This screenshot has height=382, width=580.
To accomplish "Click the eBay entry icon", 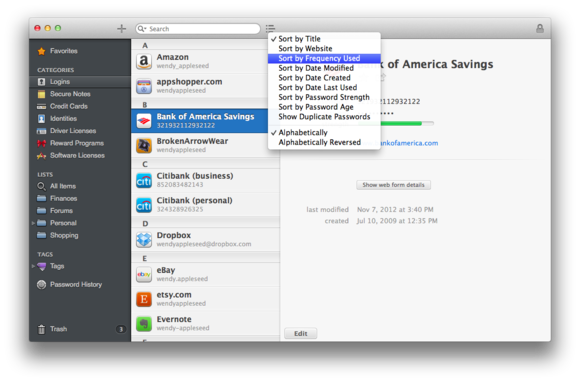I will [x=144, y=274].
